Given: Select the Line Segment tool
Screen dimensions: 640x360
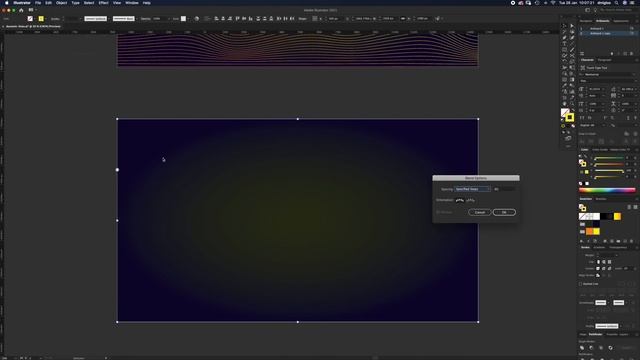Looking at the screenshot, I should (x=572, y=43).
